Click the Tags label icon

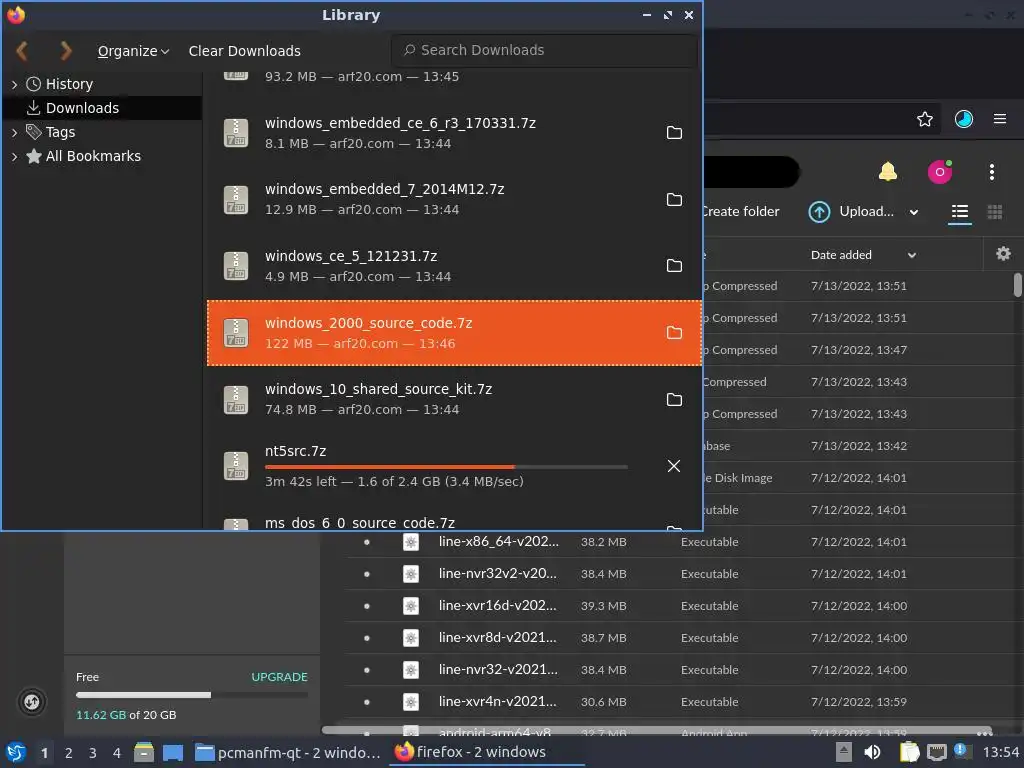click(33, 132)
